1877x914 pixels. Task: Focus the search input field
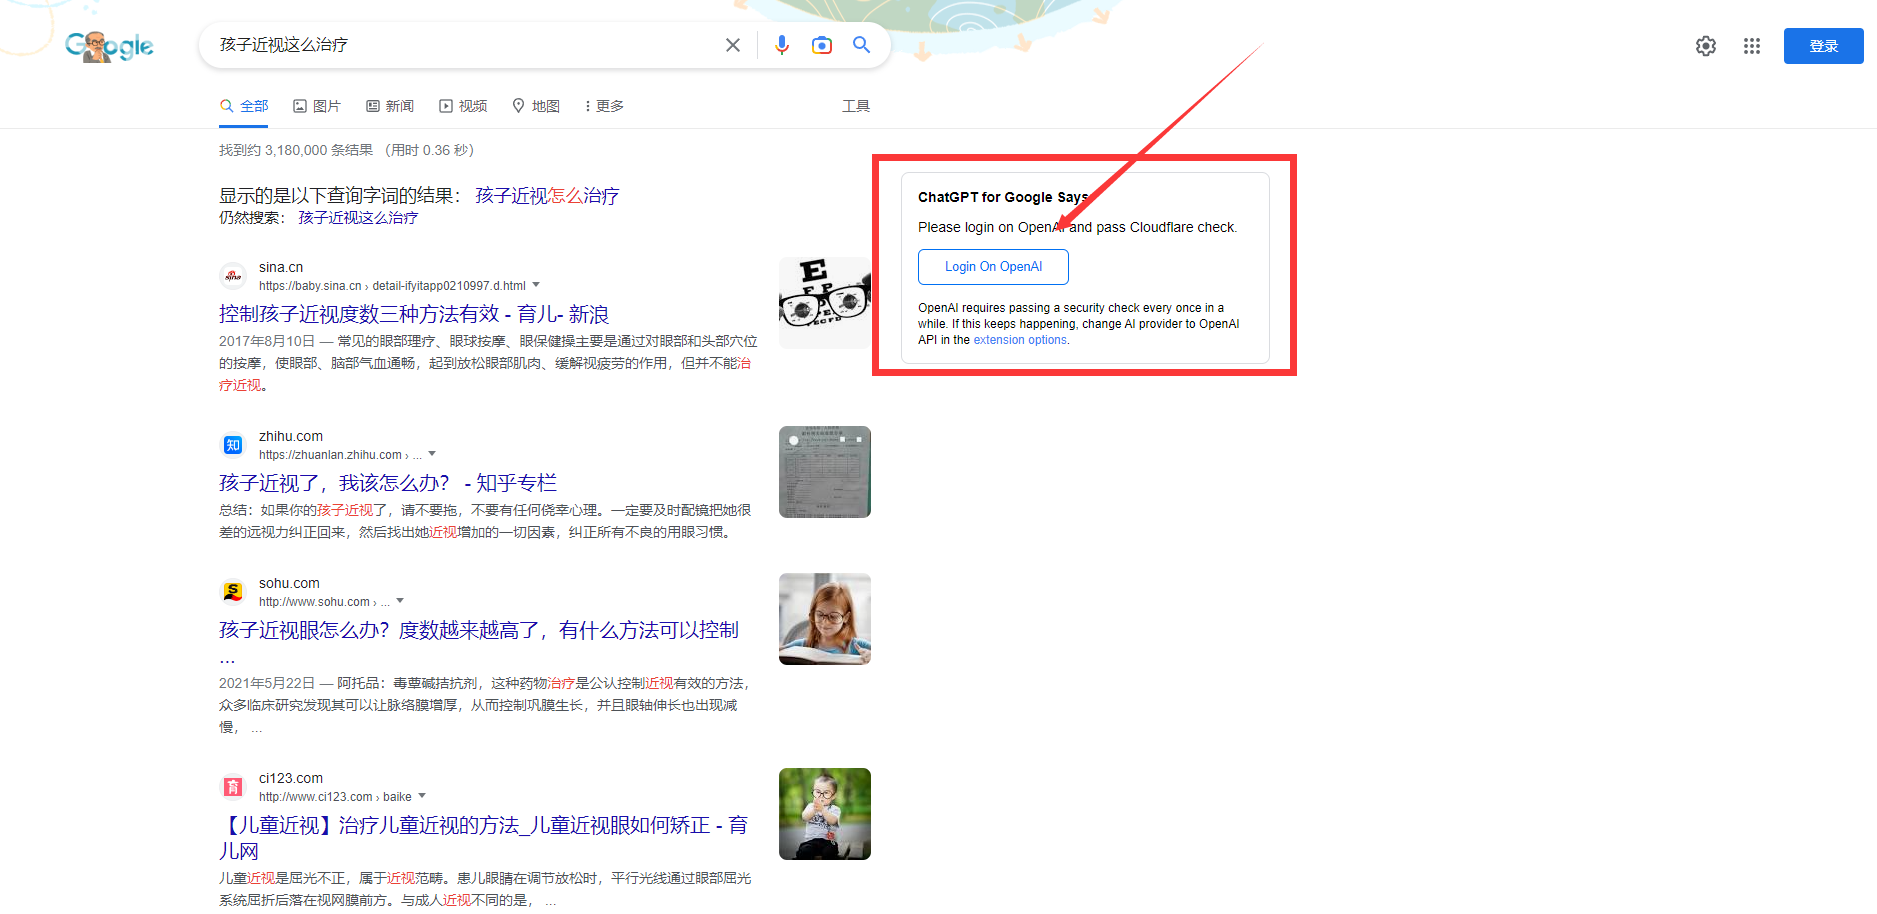click(465, 45)
